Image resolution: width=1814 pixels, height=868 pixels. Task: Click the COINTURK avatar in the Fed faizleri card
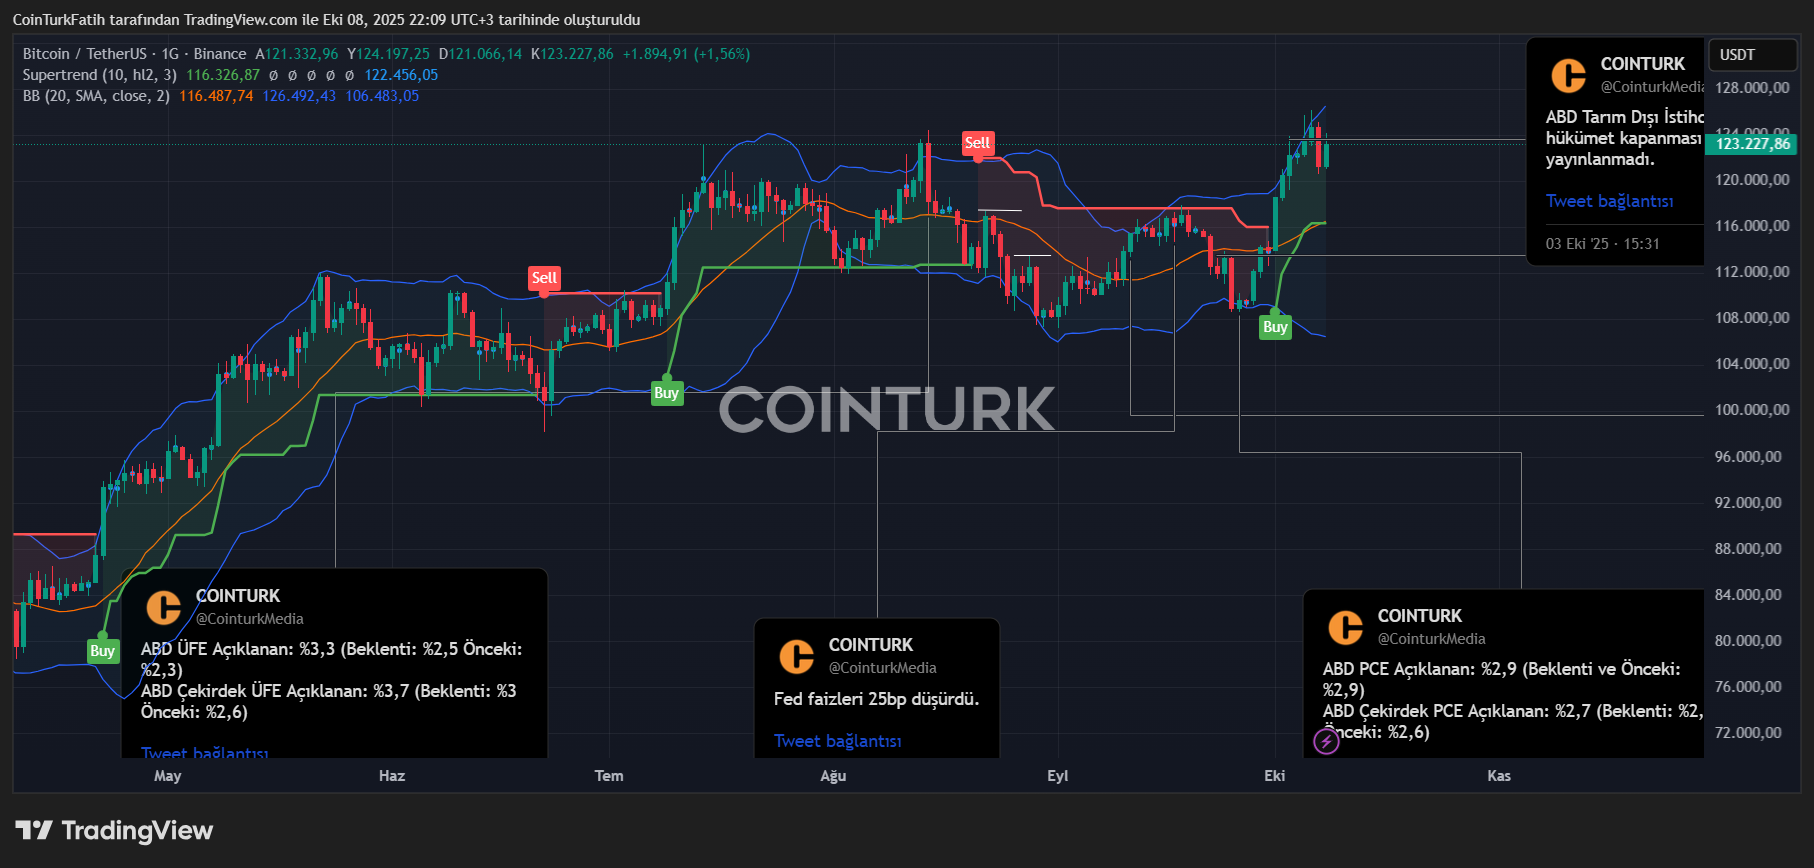coord(797,656)
